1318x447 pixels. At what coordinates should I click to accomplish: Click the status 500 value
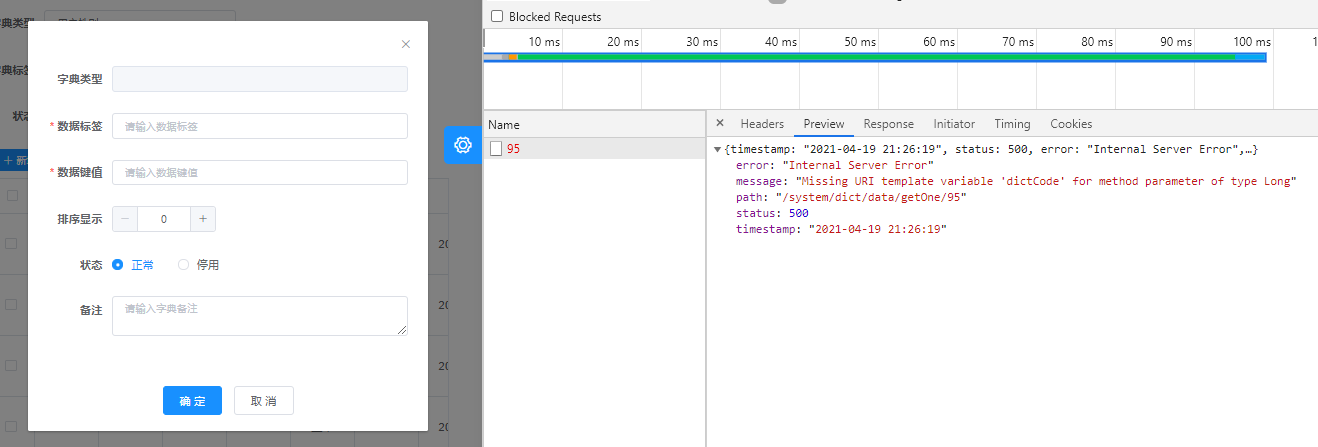[798, 214]
